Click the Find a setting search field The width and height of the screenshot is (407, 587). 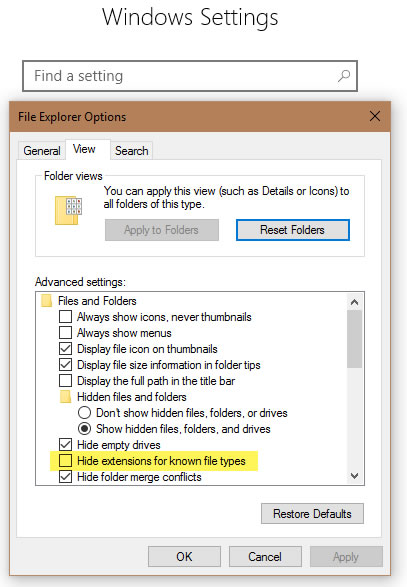[190, 76]
